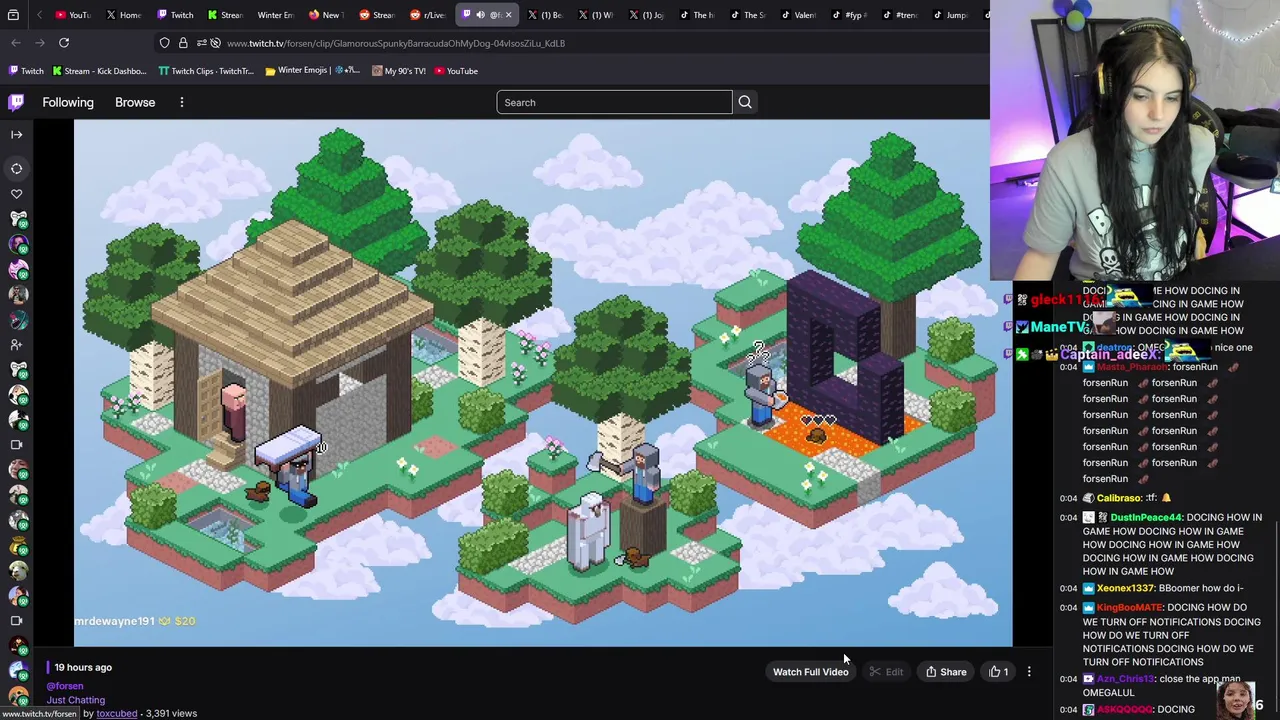
Task: Click the 19 hours ago timestamp
Action: (x=83, y=667)
